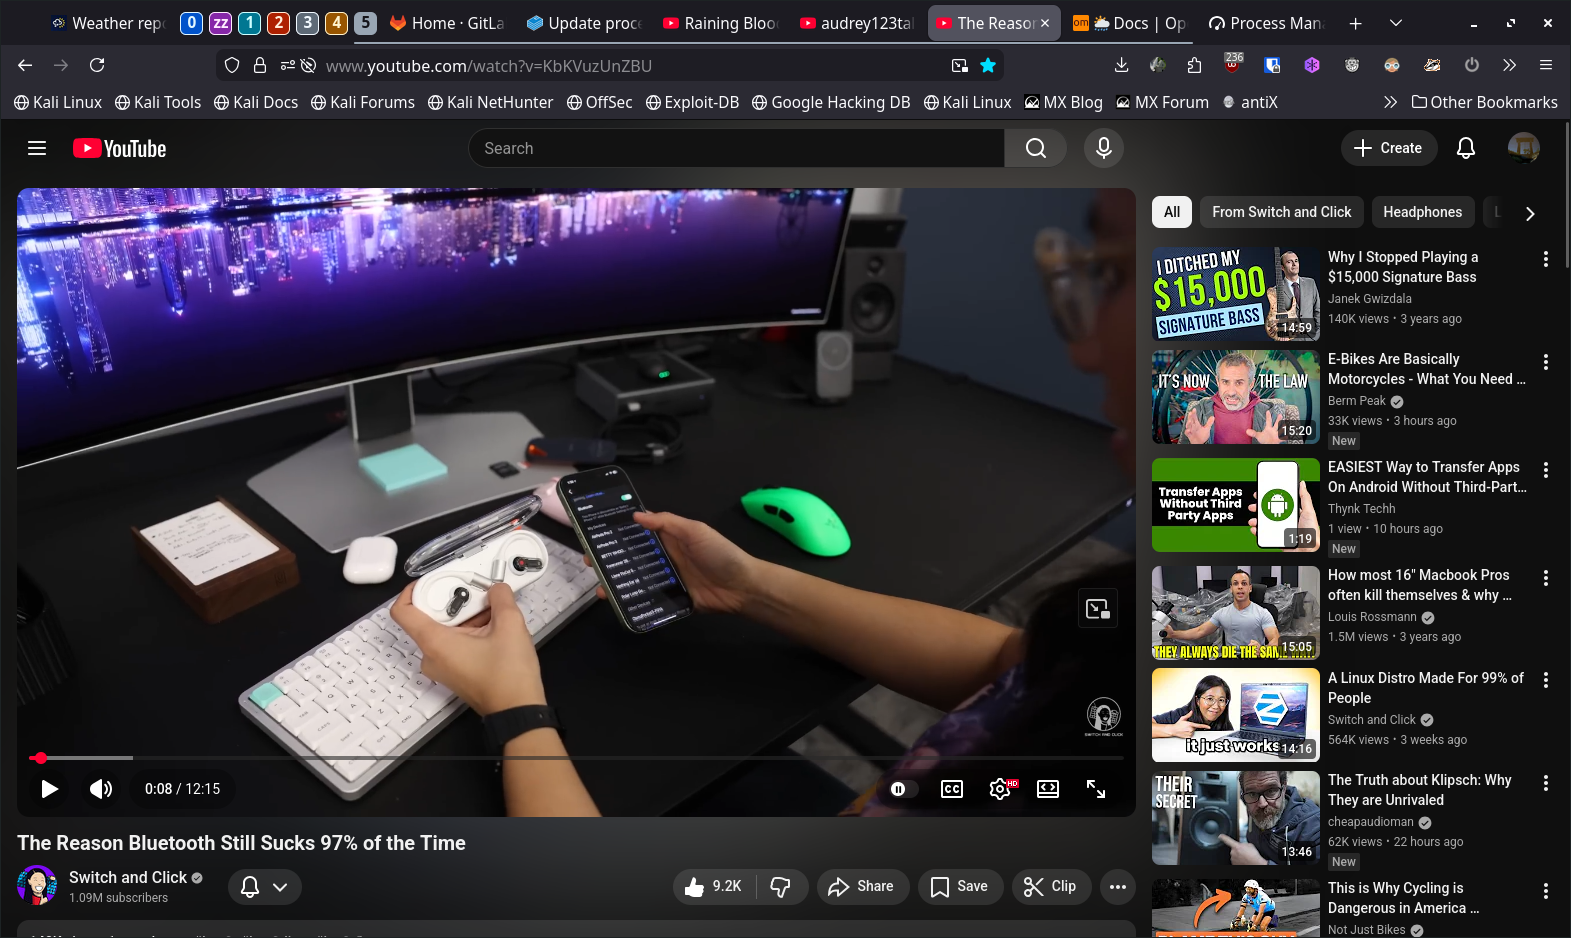Image resolution: width=1571 pixels, height=938 pixels.
Task: Mute the video volume speaker icon
Action: [x=101, y=789]
